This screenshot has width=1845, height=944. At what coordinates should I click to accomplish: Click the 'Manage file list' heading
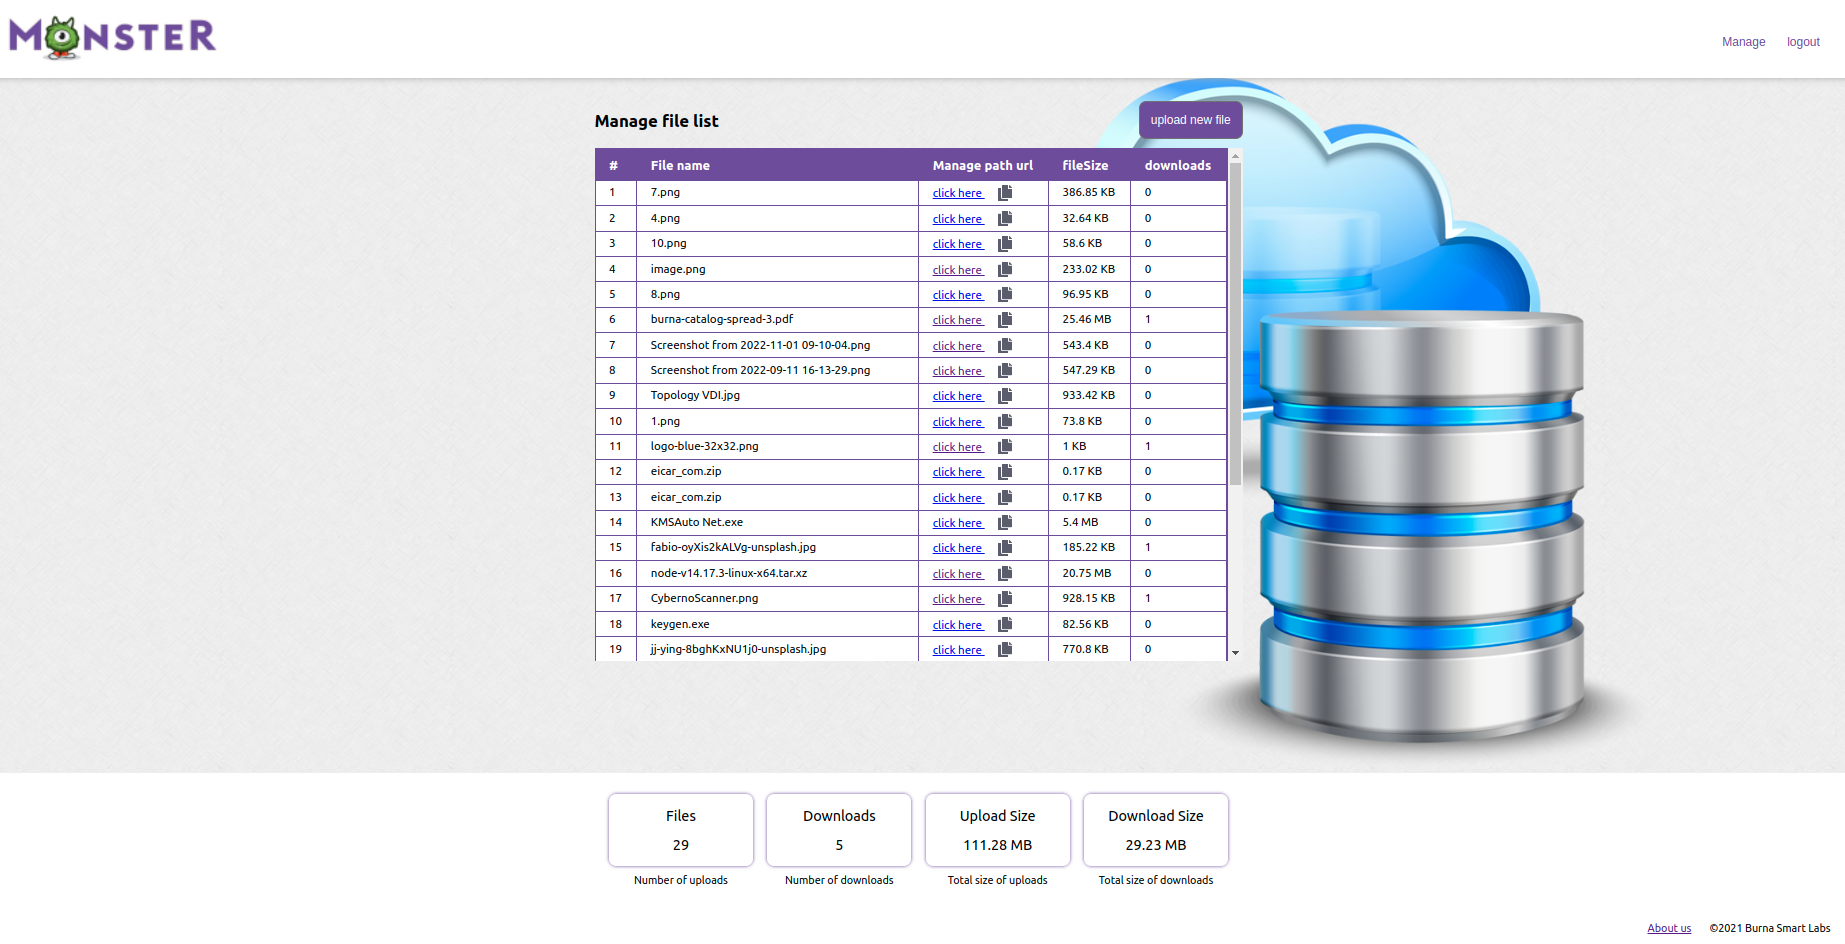click(x=657, y=121)
